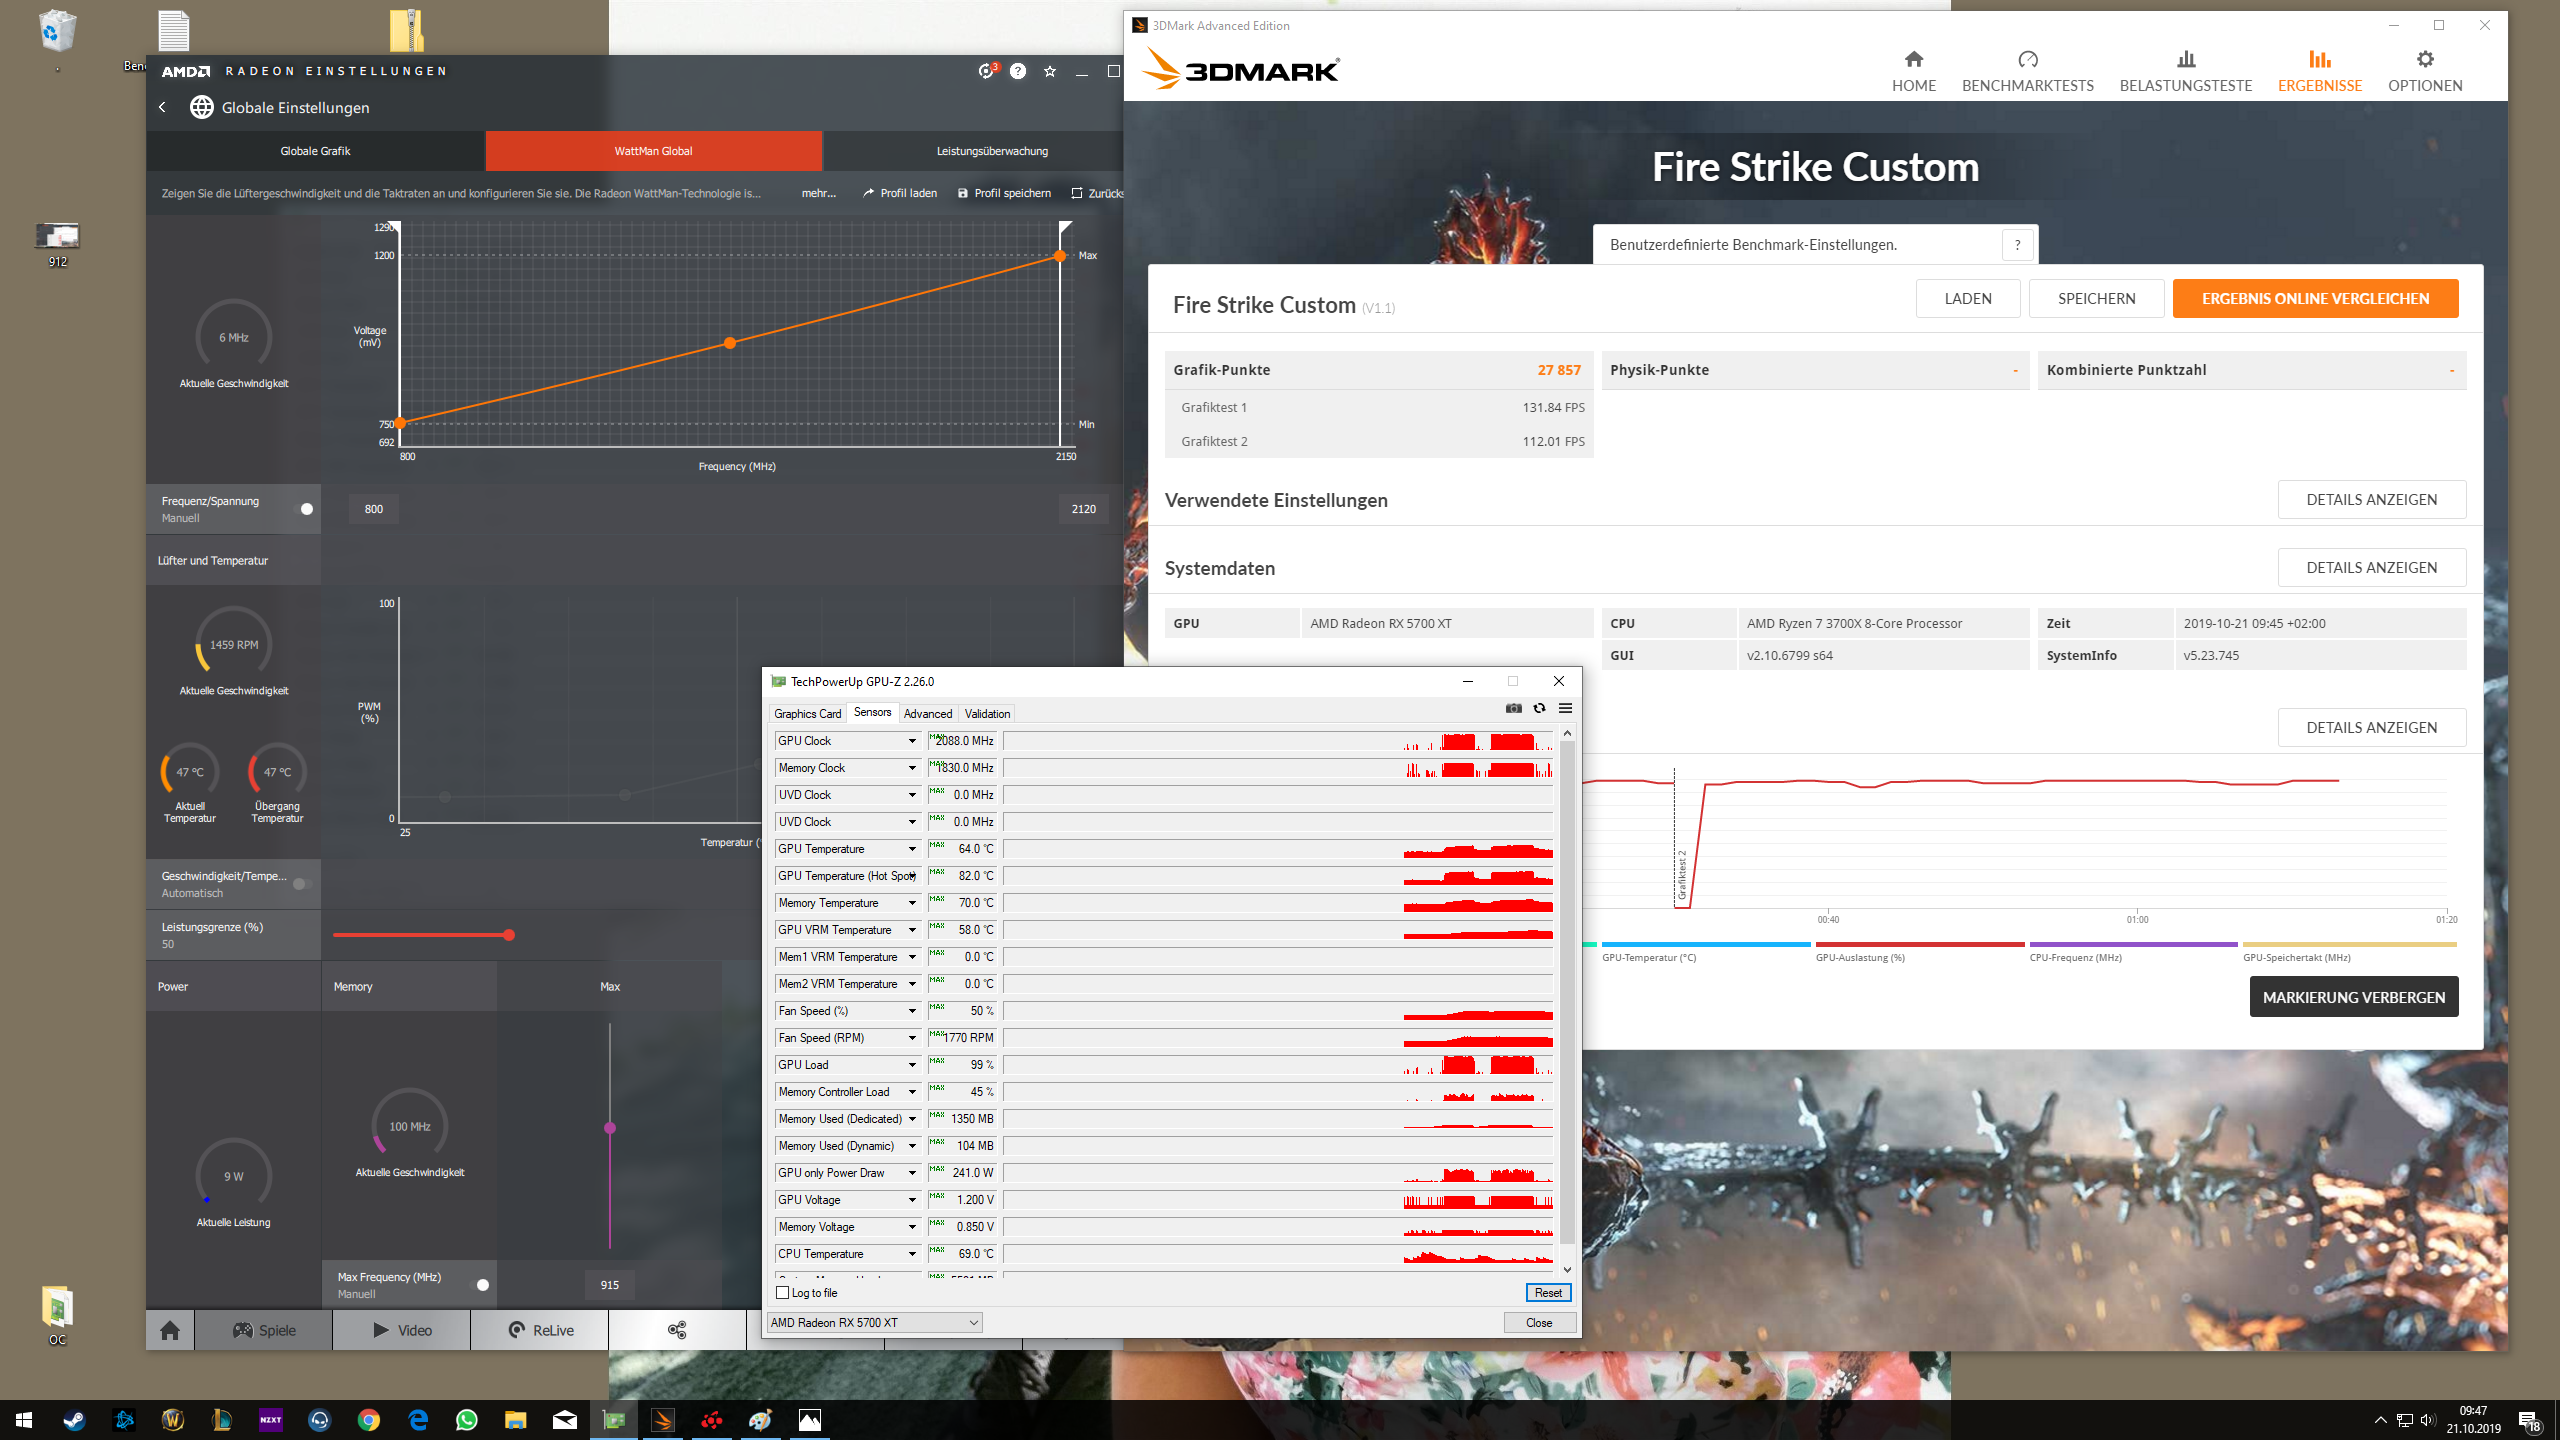This screenshot has height=1440, width=2560.
Task: Go back in Radeon settings
Action: [x=162, y=107]
